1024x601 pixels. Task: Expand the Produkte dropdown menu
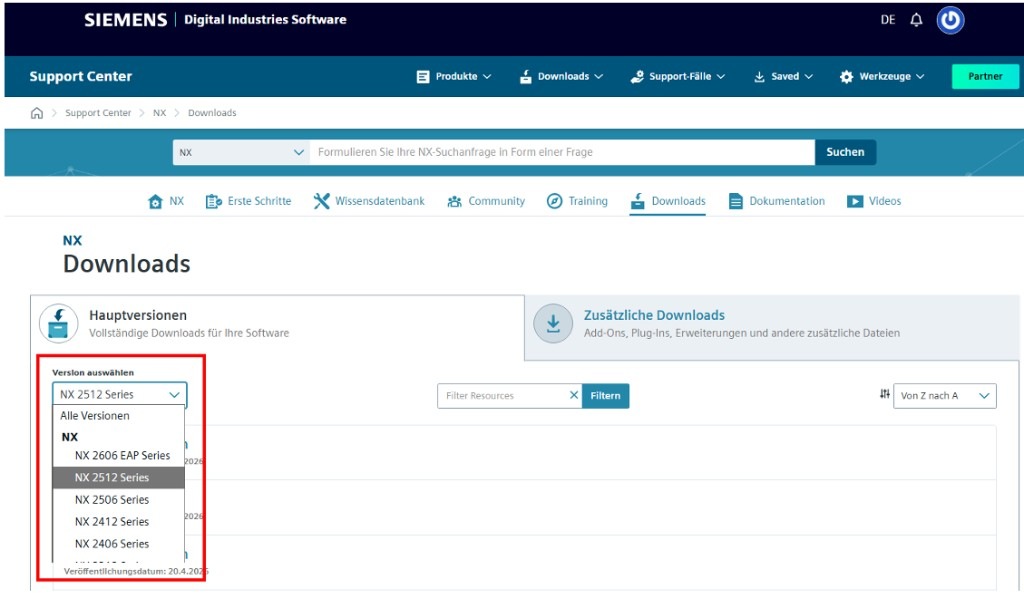tap(454, 76)
